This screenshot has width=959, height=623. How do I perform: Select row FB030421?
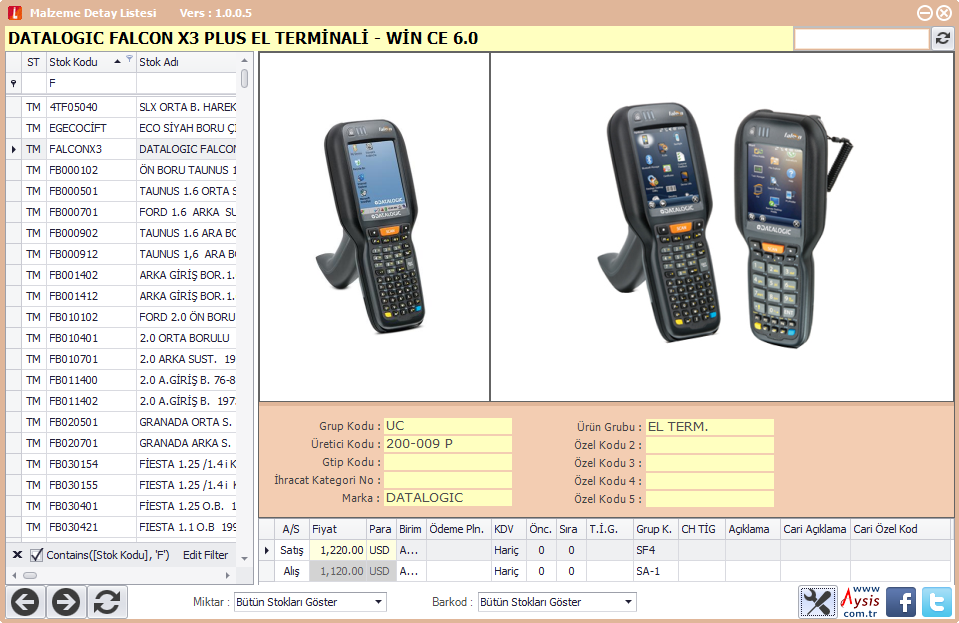pyautogui.click(x=121, y=527)
